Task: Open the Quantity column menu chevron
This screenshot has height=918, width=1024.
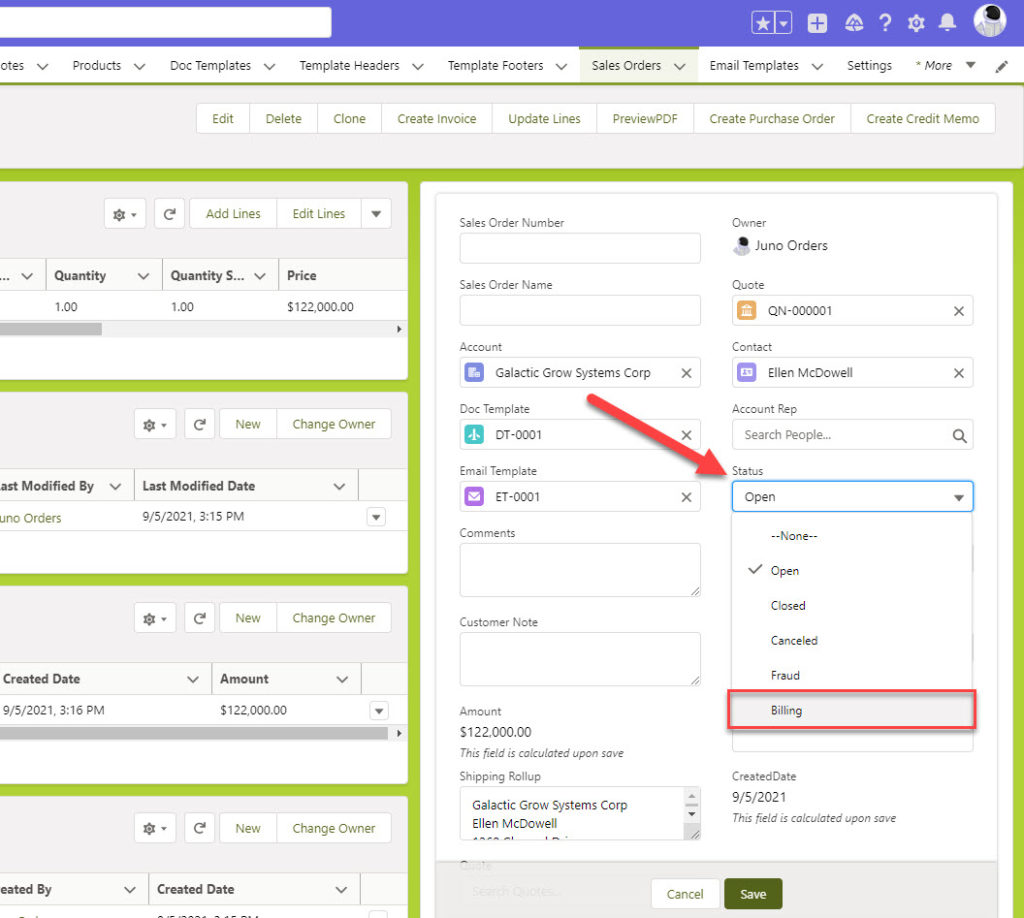Action: tap(144, 276)
